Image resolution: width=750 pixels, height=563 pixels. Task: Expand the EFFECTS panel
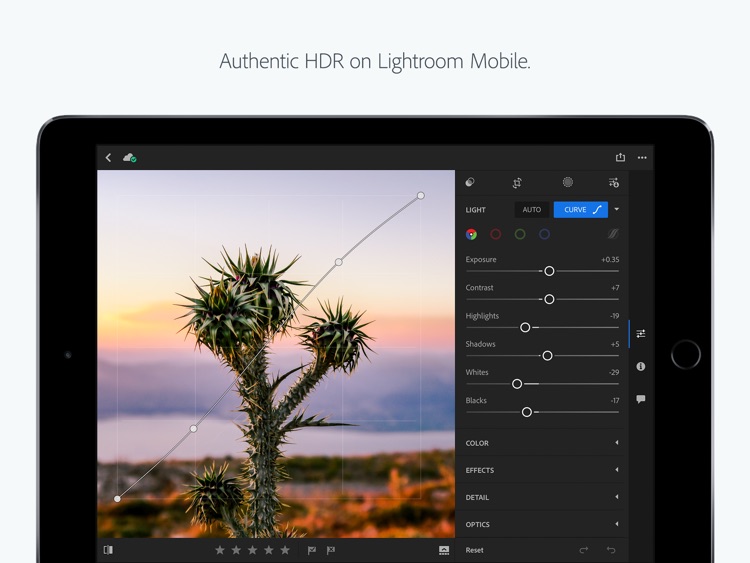[x=542, y=470]
